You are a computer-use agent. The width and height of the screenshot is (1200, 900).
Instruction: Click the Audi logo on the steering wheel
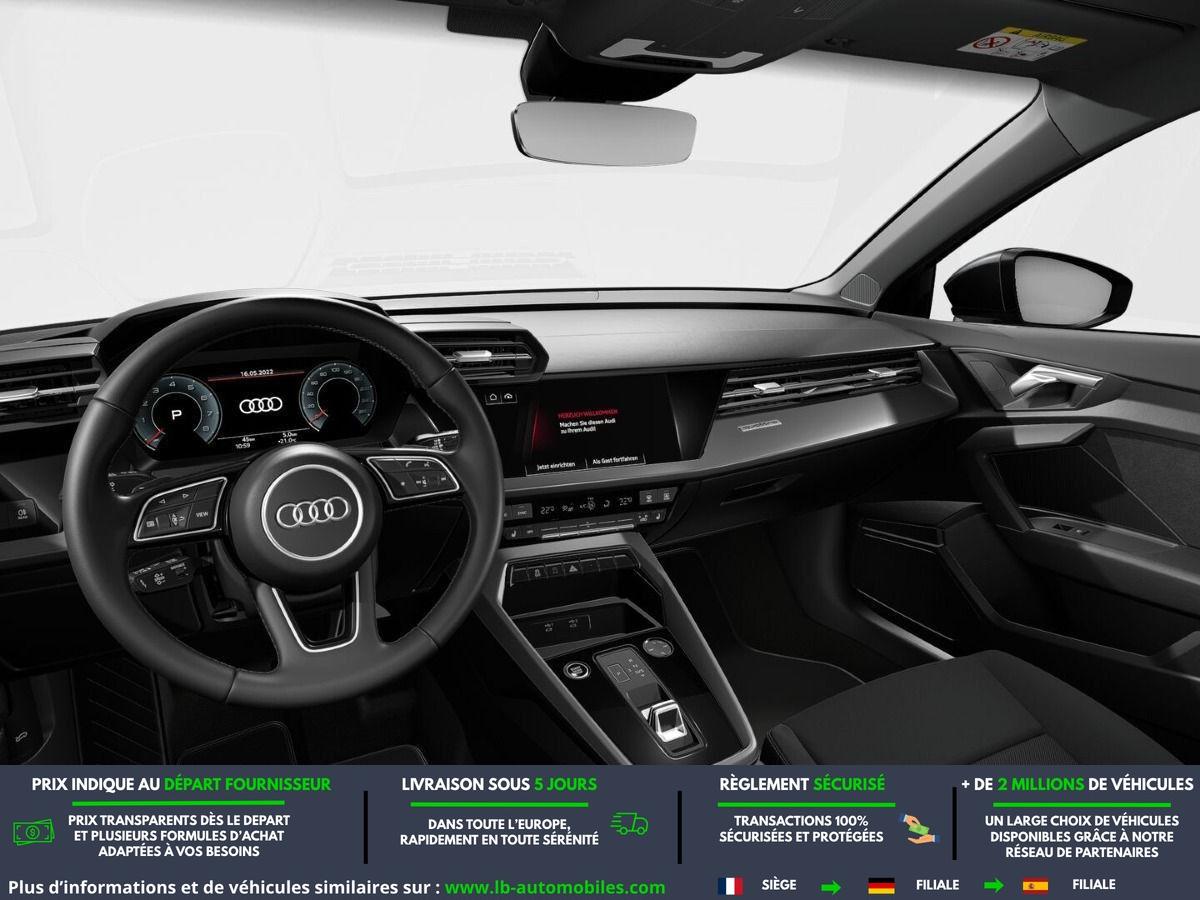click(x=313, y=512)
